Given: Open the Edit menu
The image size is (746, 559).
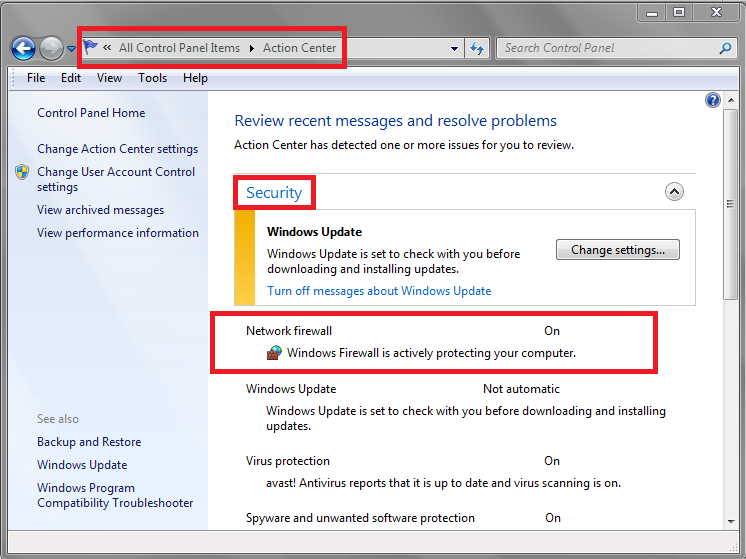Looking at the screenshot, I should [x=71, y=78].
